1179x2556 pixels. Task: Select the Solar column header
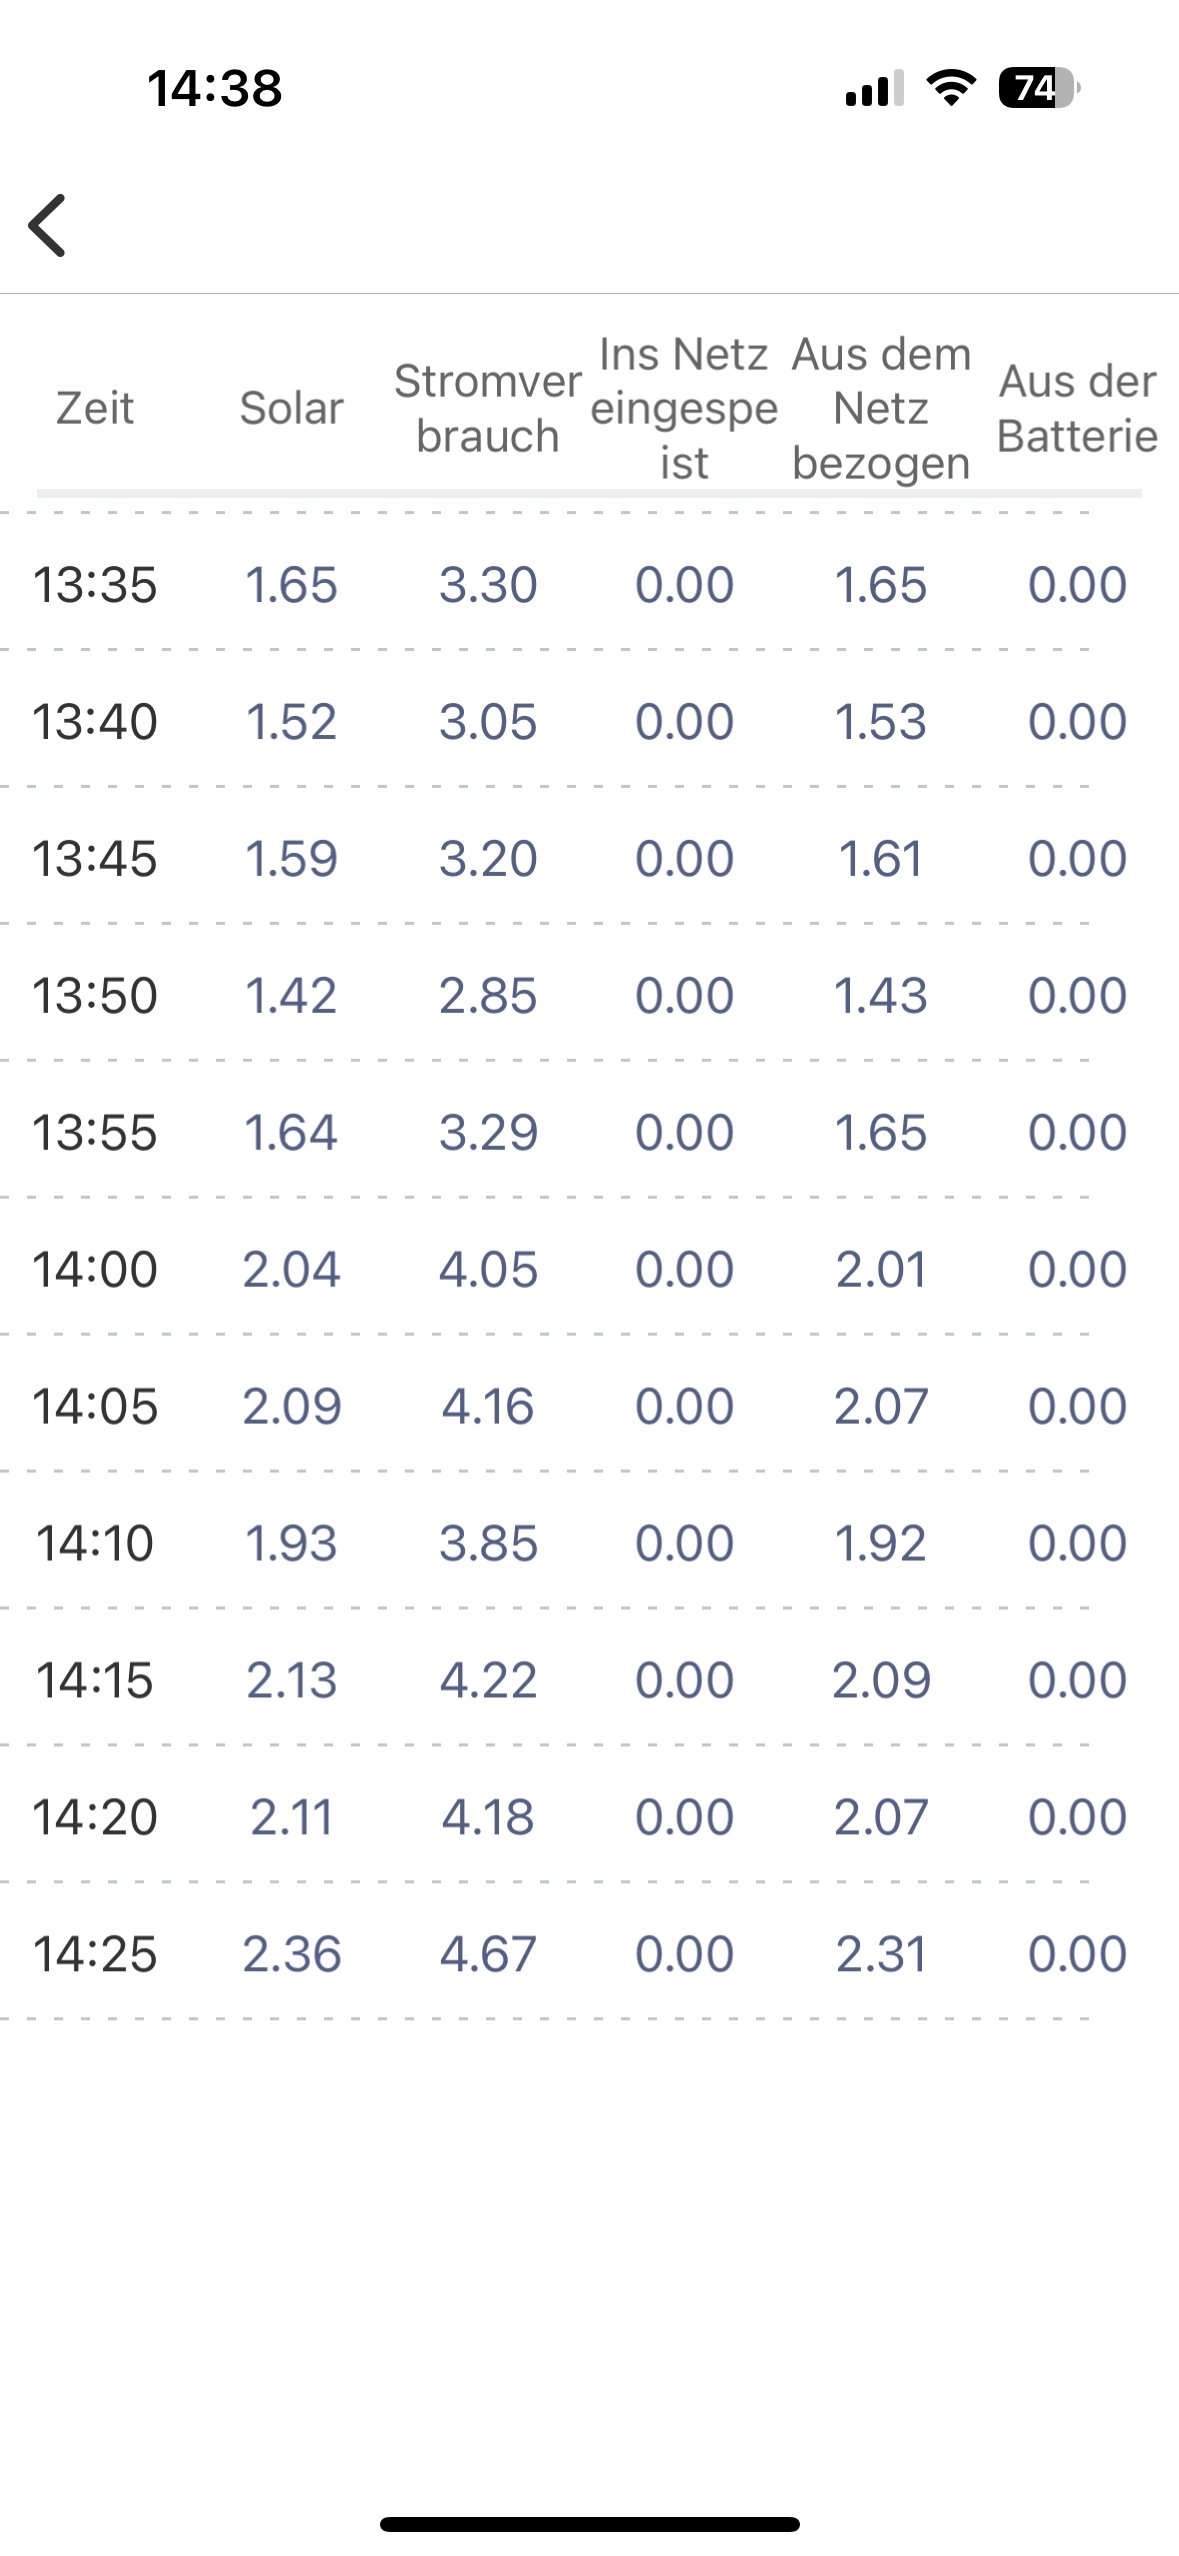click(291, 408)
